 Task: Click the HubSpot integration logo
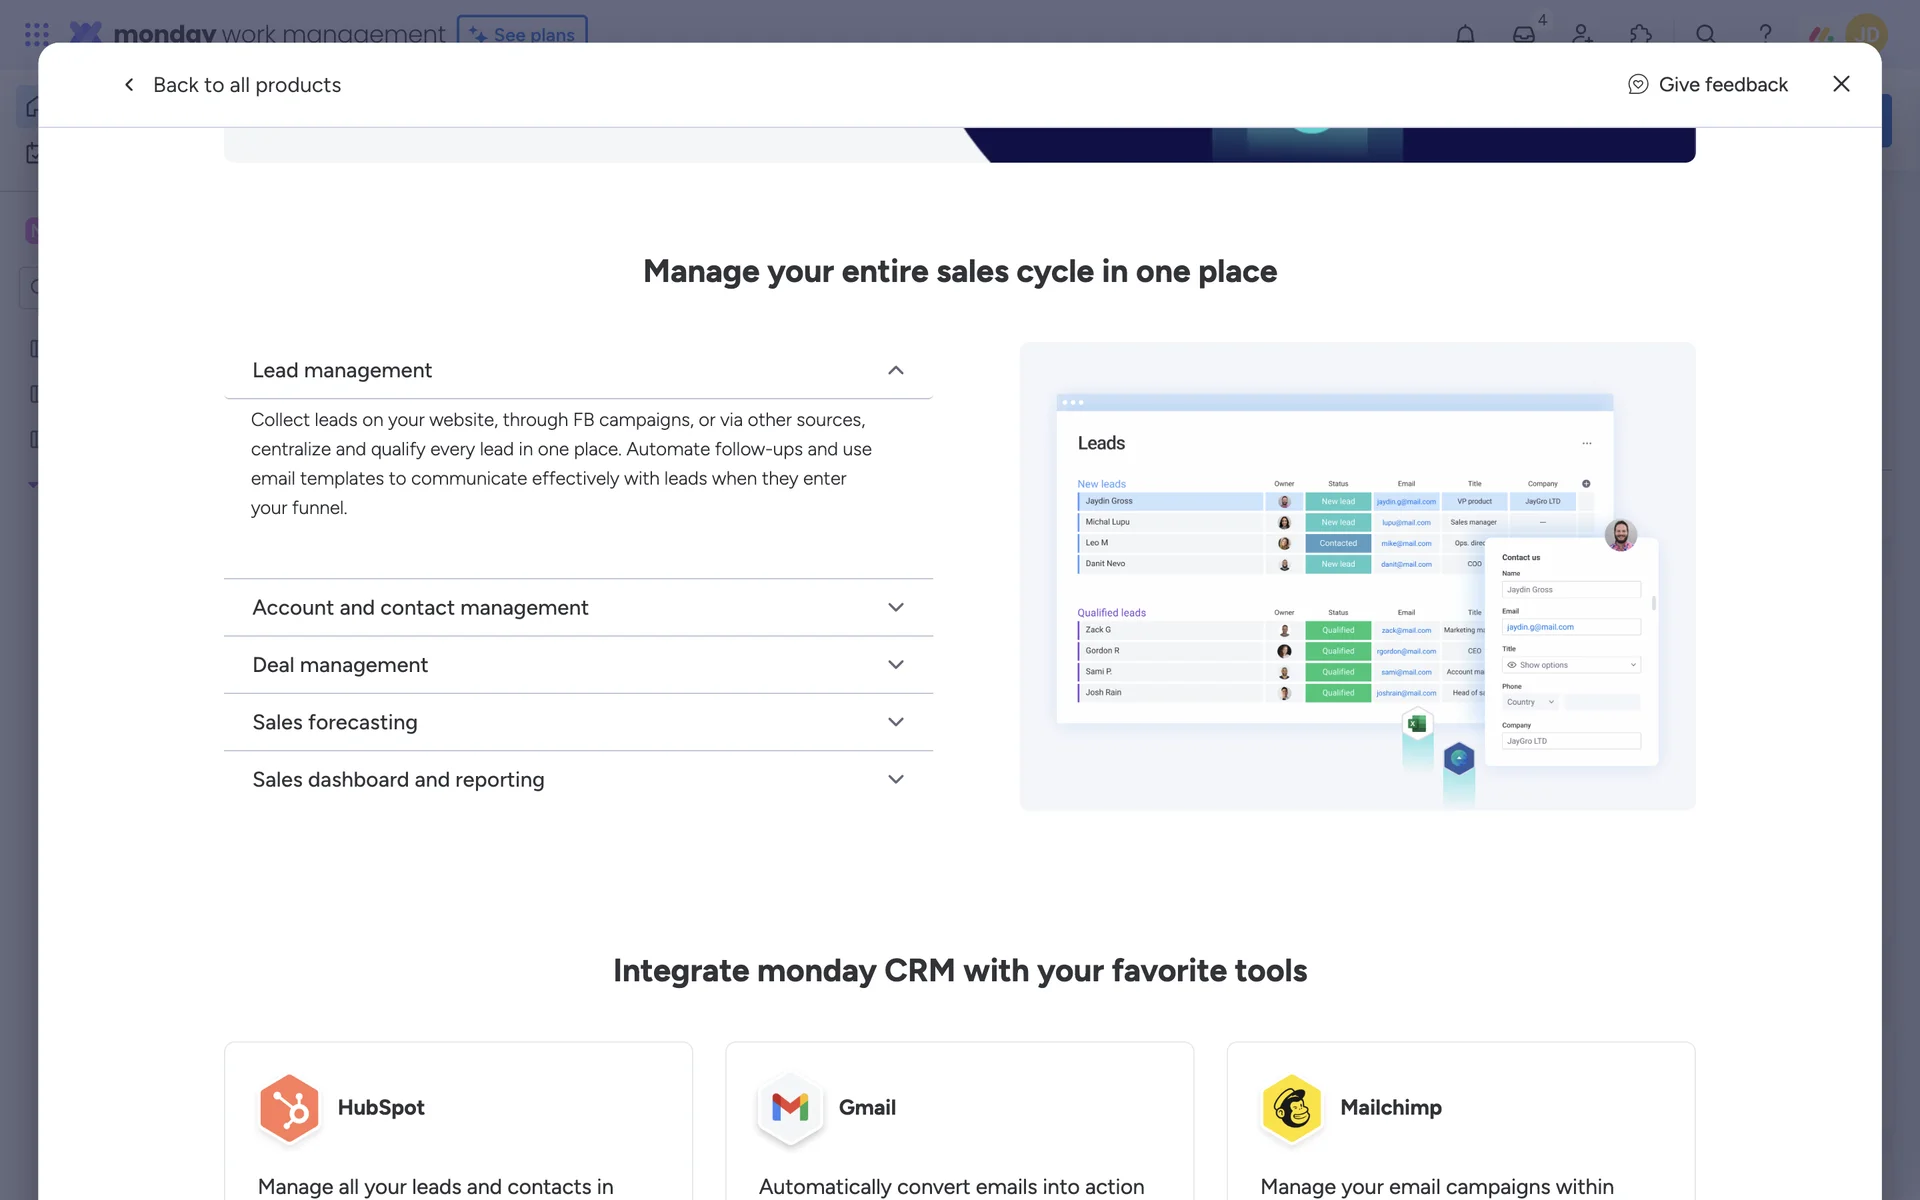pos(289,1108)
